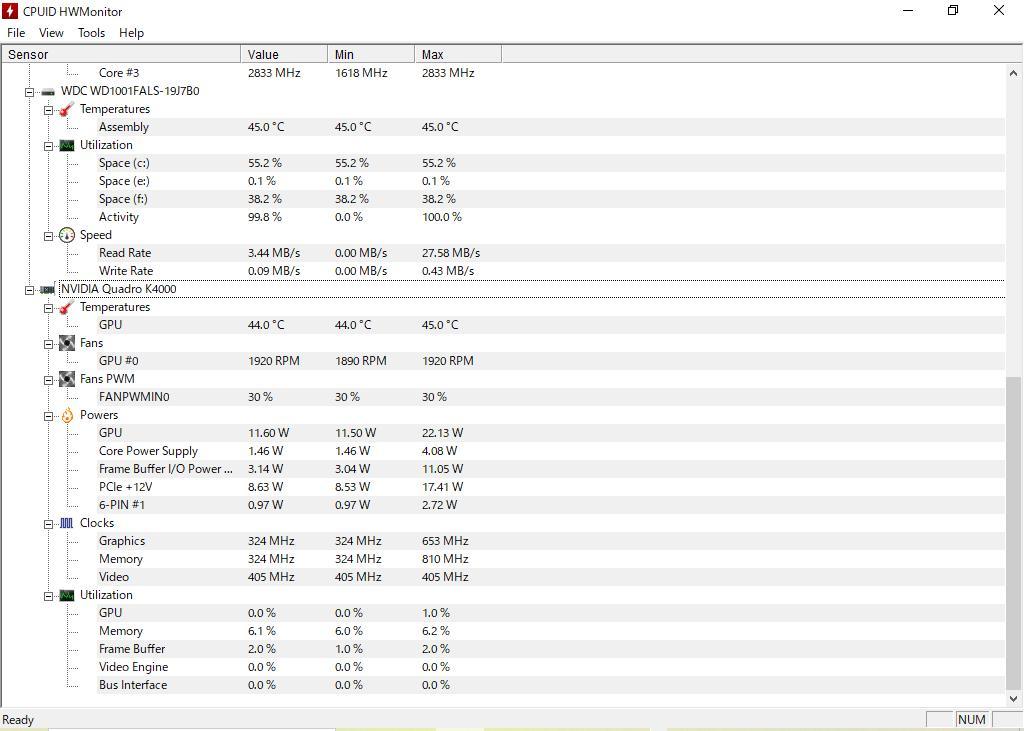Open the File menu

point(16,33)
